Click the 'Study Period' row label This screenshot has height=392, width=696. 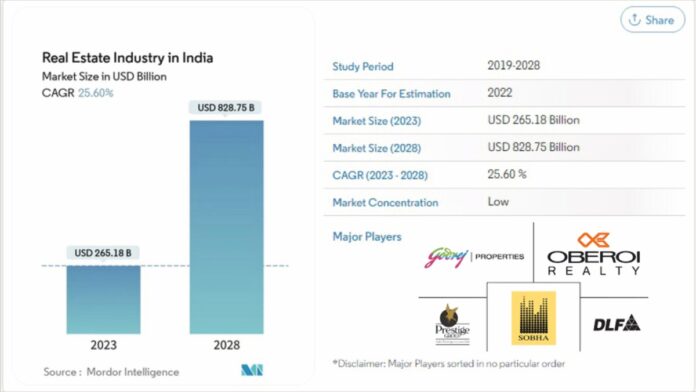(x=363, y=67)
